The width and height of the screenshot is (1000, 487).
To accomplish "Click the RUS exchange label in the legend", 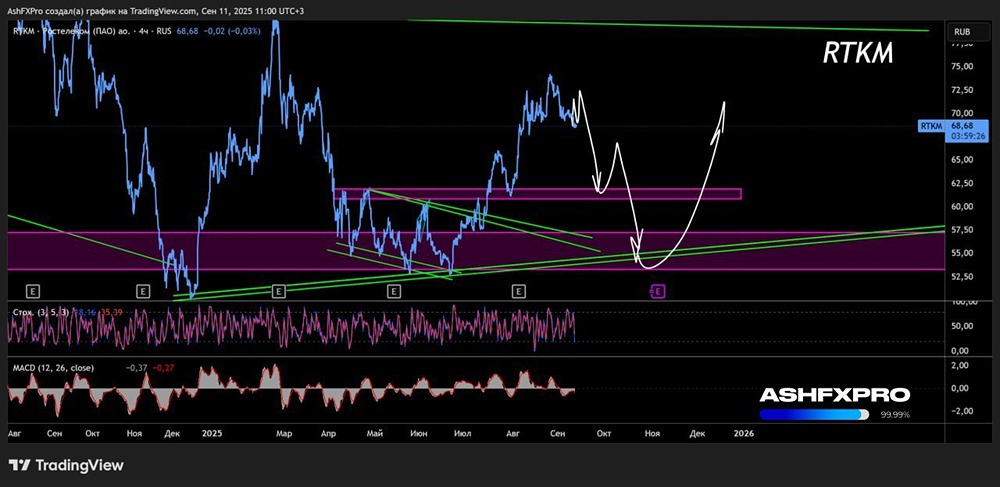I will pos(163,30).
